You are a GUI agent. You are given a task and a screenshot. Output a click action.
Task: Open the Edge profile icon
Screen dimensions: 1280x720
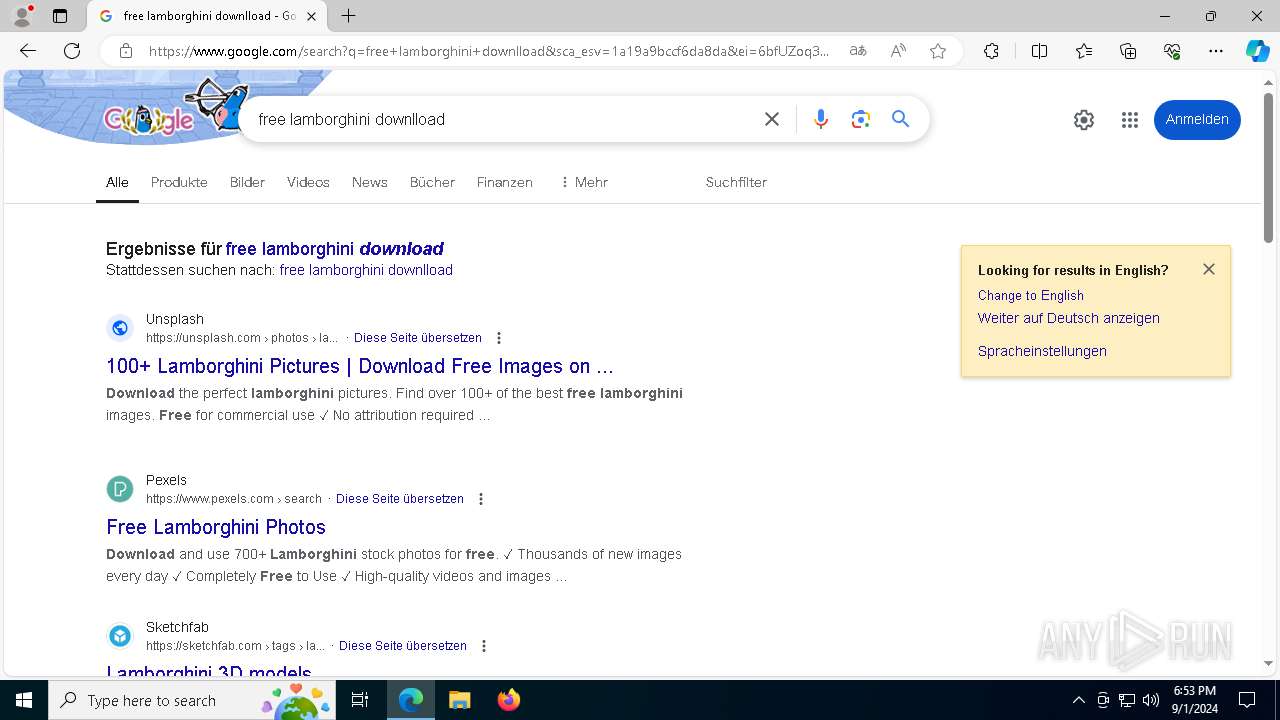(x=22, y=16)
